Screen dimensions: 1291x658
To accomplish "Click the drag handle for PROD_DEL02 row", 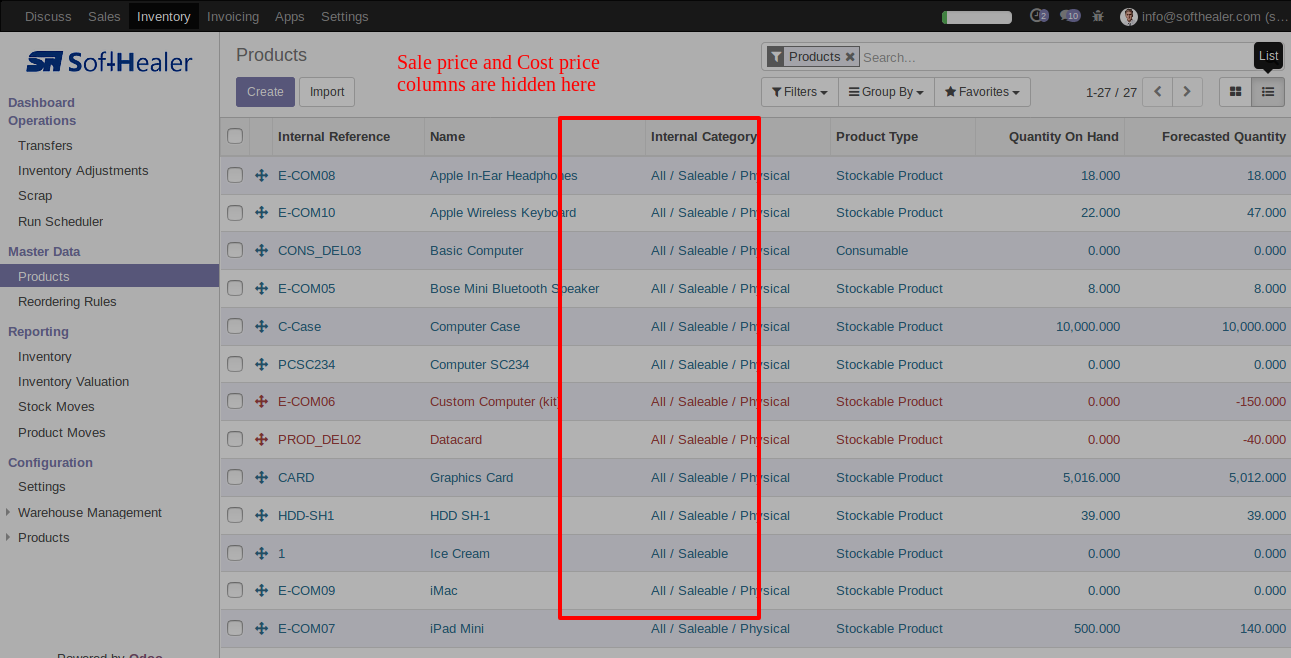I will 261,440.
